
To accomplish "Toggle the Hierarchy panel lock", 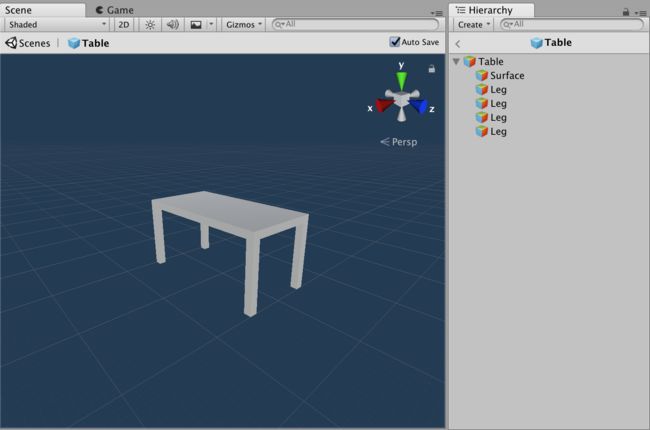I will 626,12.
